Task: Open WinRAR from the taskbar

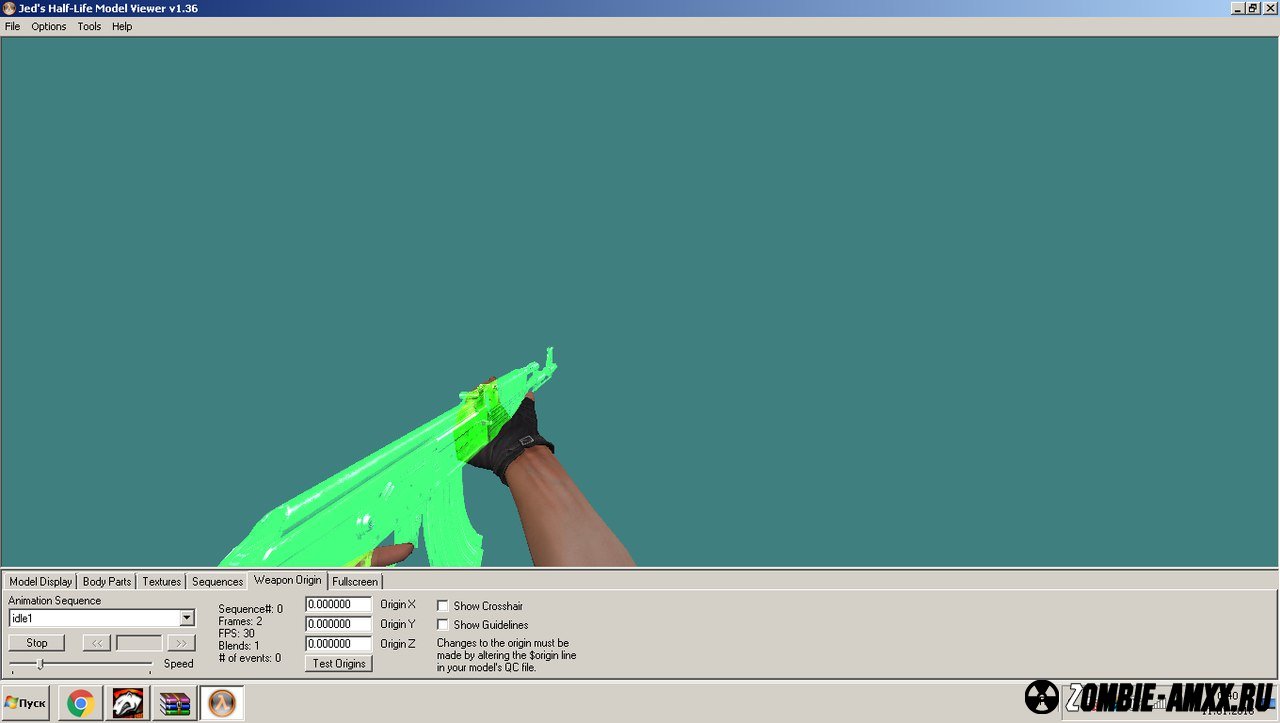Action: coord(175,703)
